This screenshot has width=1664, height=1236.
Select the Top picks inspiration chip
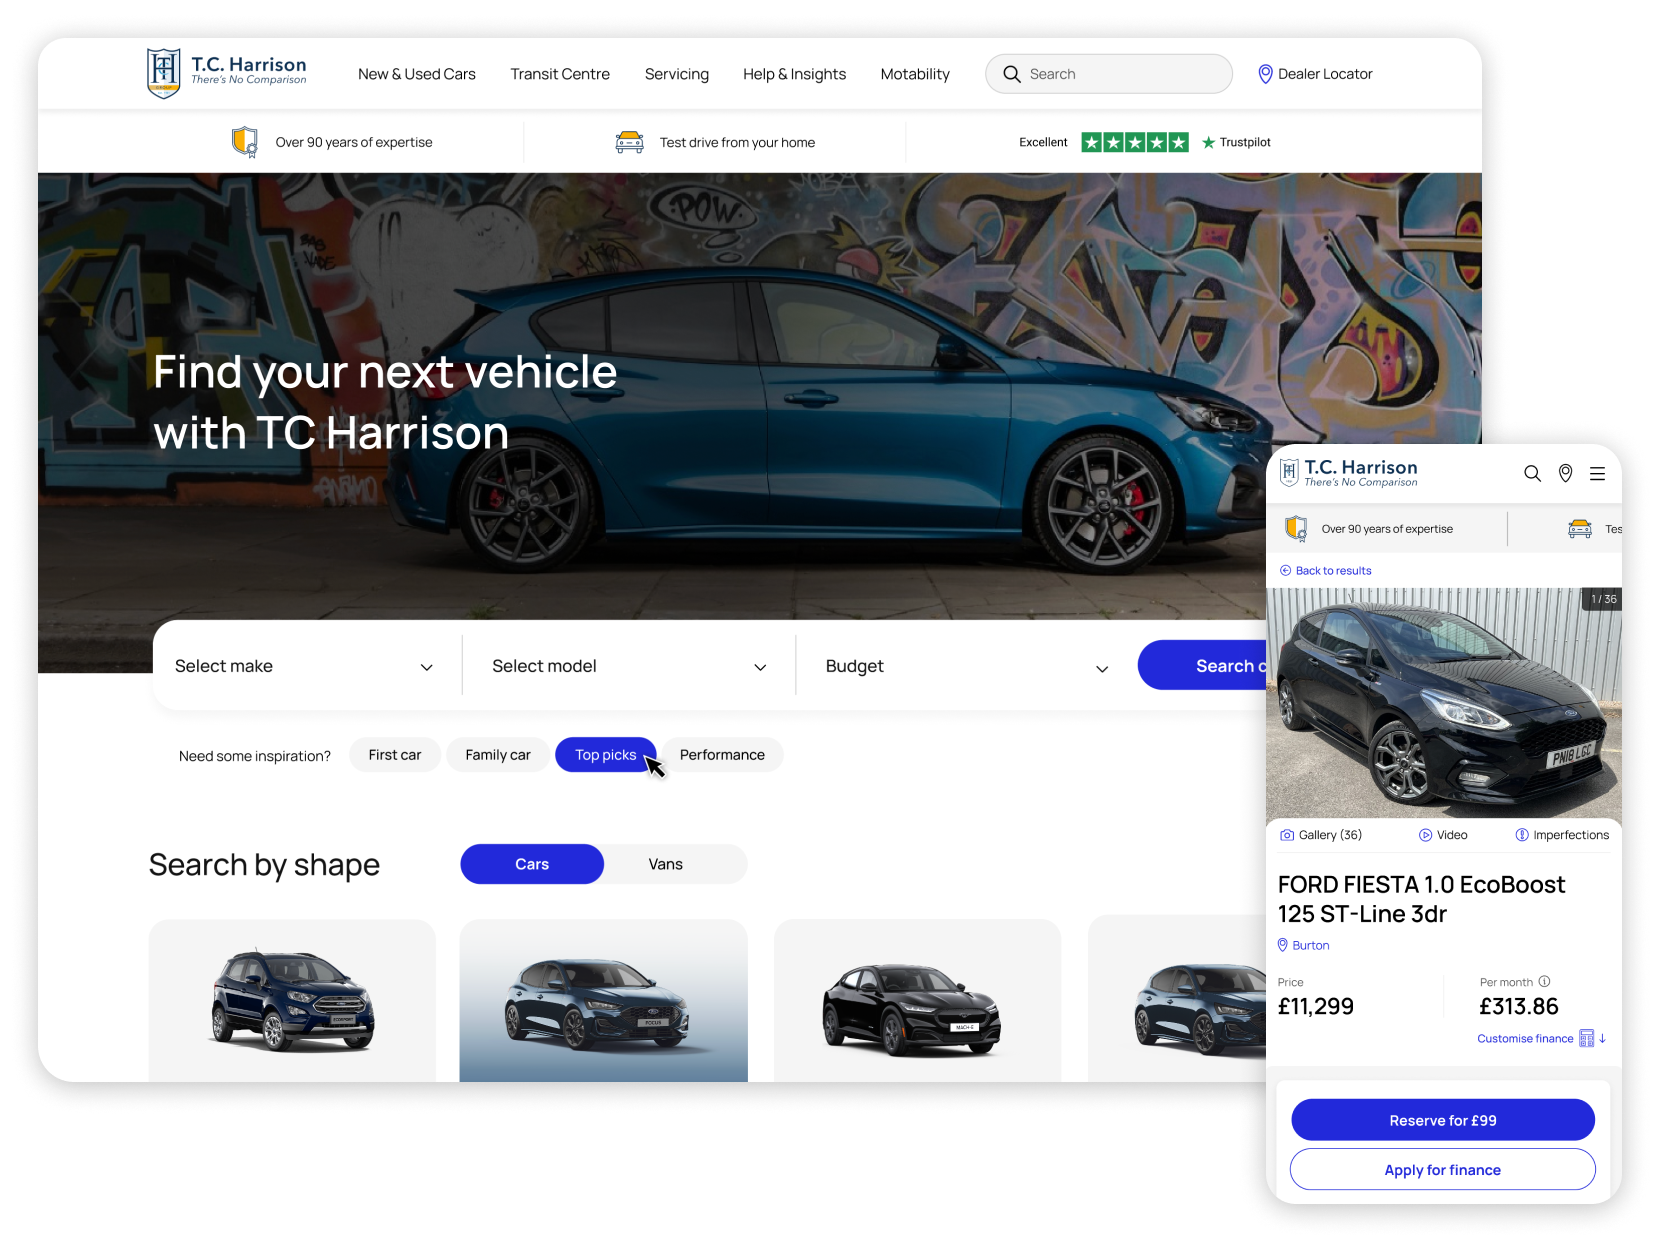605,755
